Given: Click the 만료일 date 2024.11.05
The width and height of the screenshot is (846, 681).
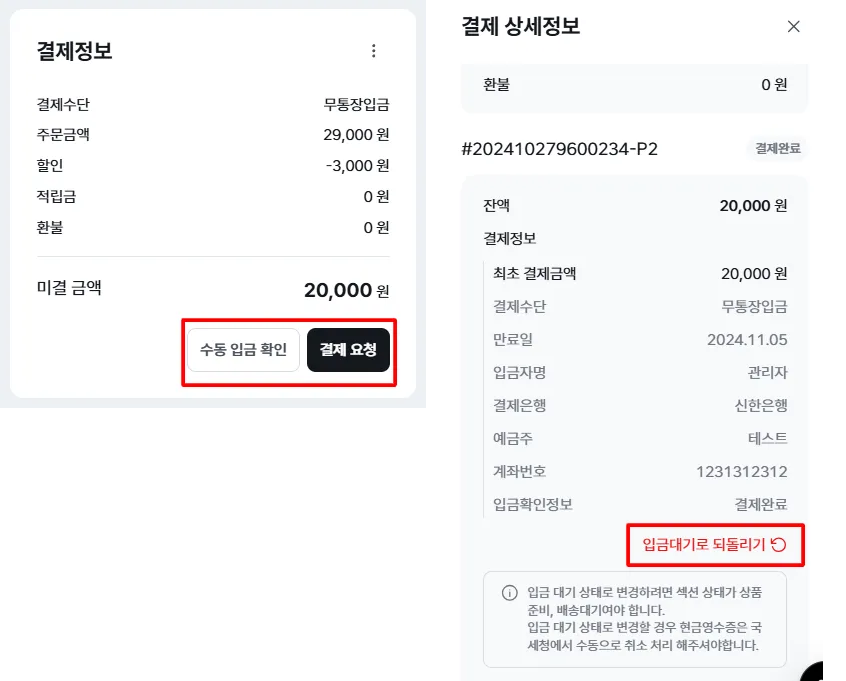Looking at the screenshot, I should click(x=747, y=339).
